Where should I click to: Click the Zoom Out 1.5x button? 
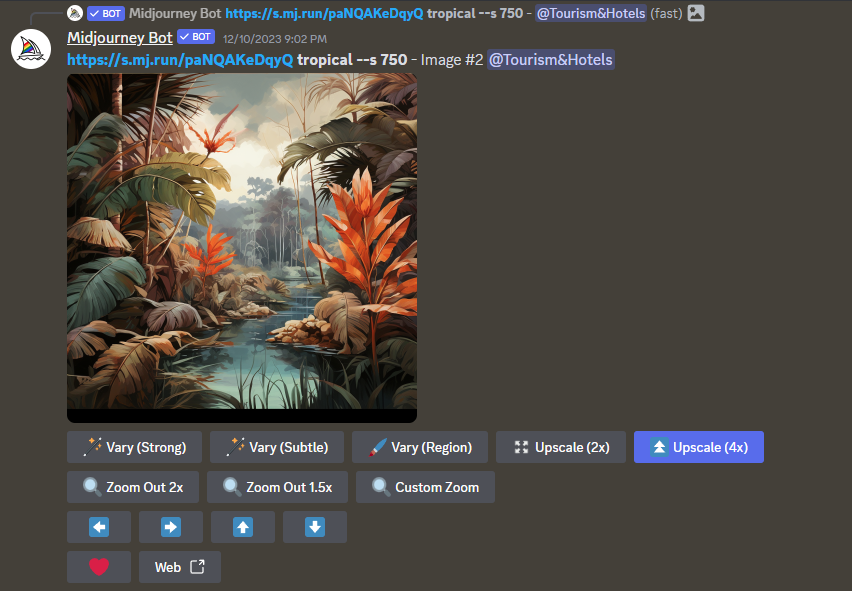pyautogui.click(x=277, y=487)
